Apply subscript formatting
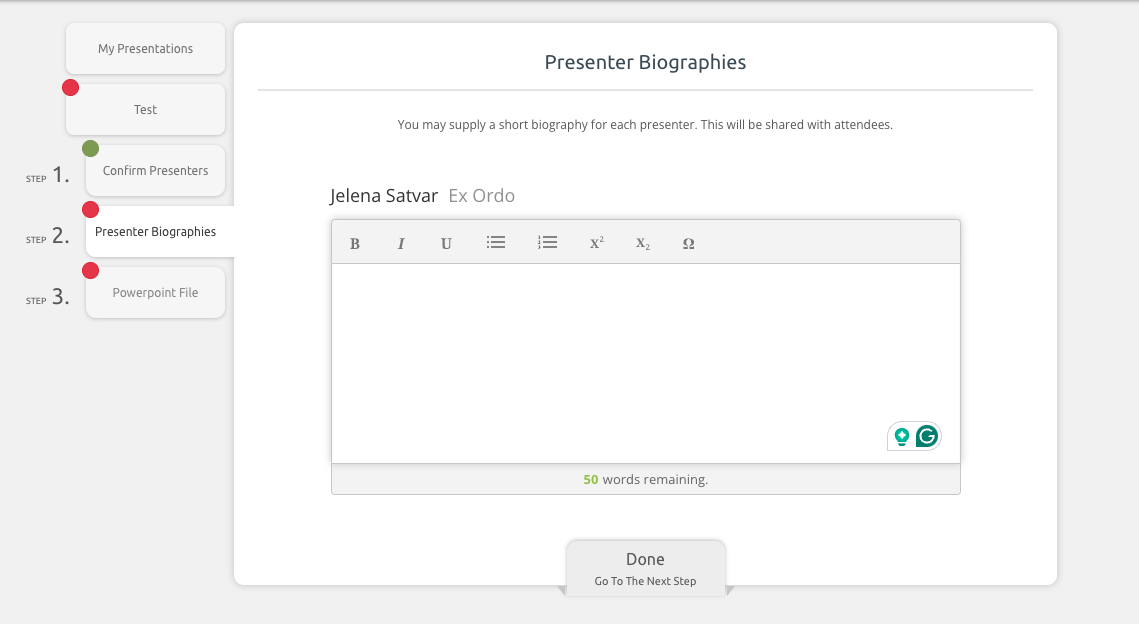Viewport: 1139px width, 624px height. click(641, 243)
